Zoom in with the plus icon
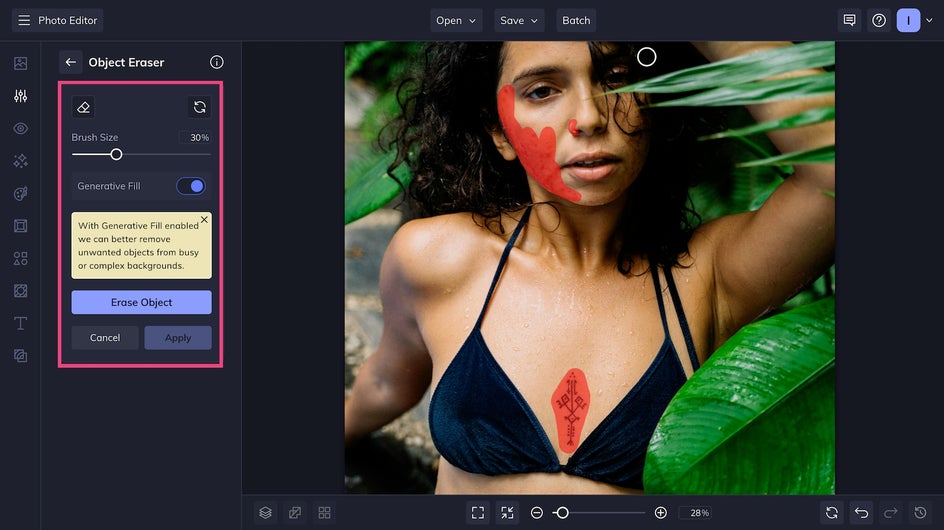 pos(660,513)
